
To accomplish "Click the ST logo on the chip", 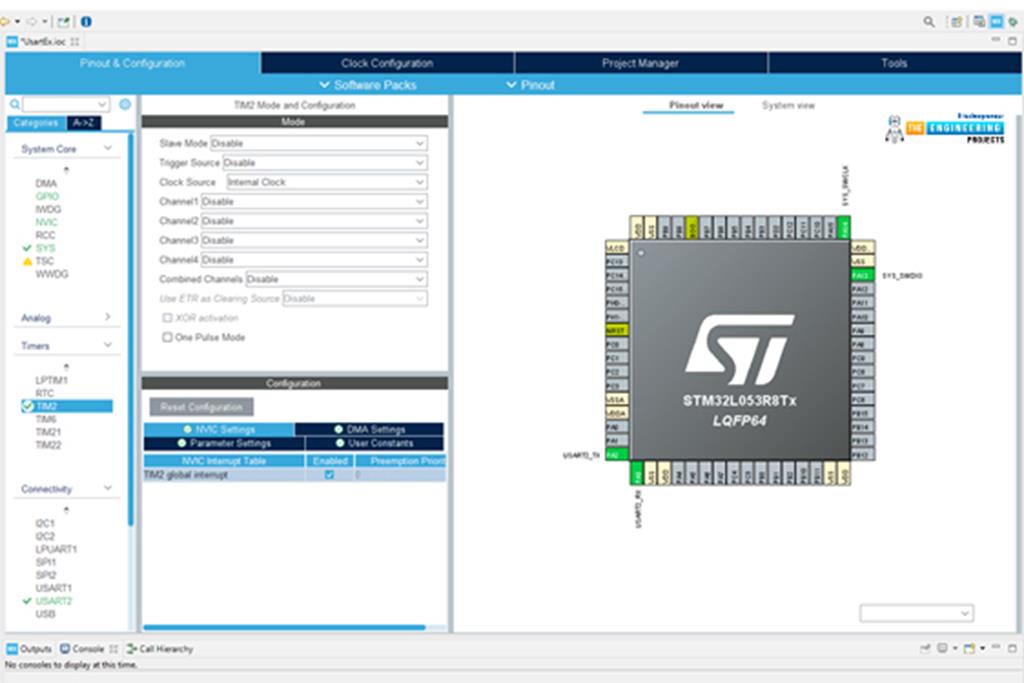I will click(739, 349).
